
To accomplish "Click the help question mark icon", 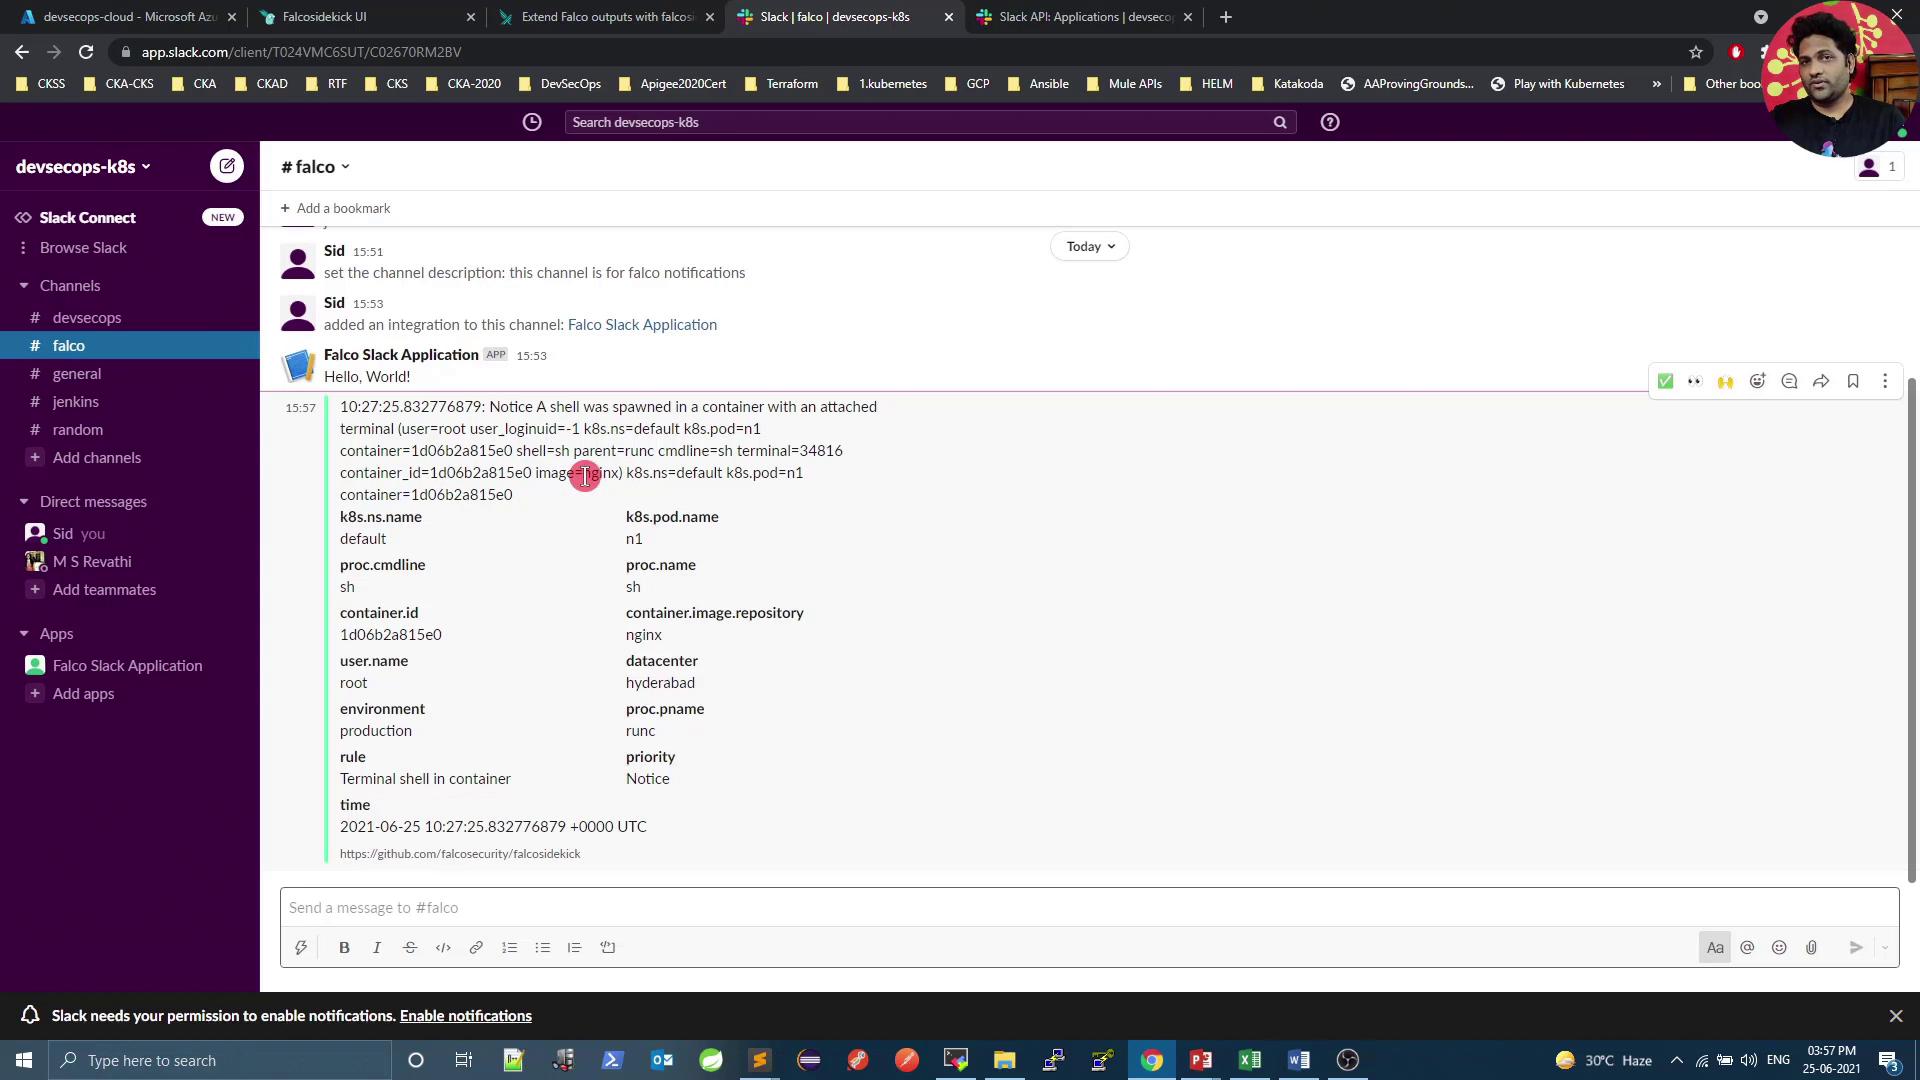I will pyautogui.click(x=1329, y=122).
